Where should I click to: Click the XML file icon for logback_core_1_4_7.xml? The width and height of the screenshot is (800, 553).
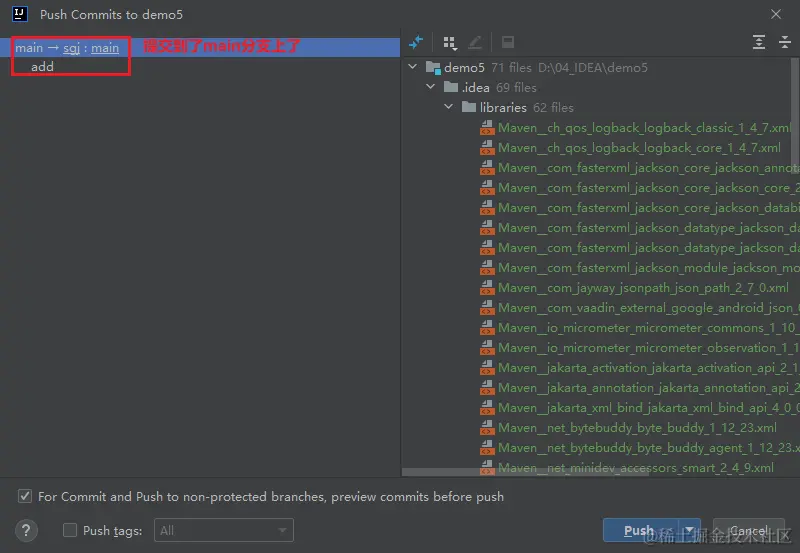487,147
